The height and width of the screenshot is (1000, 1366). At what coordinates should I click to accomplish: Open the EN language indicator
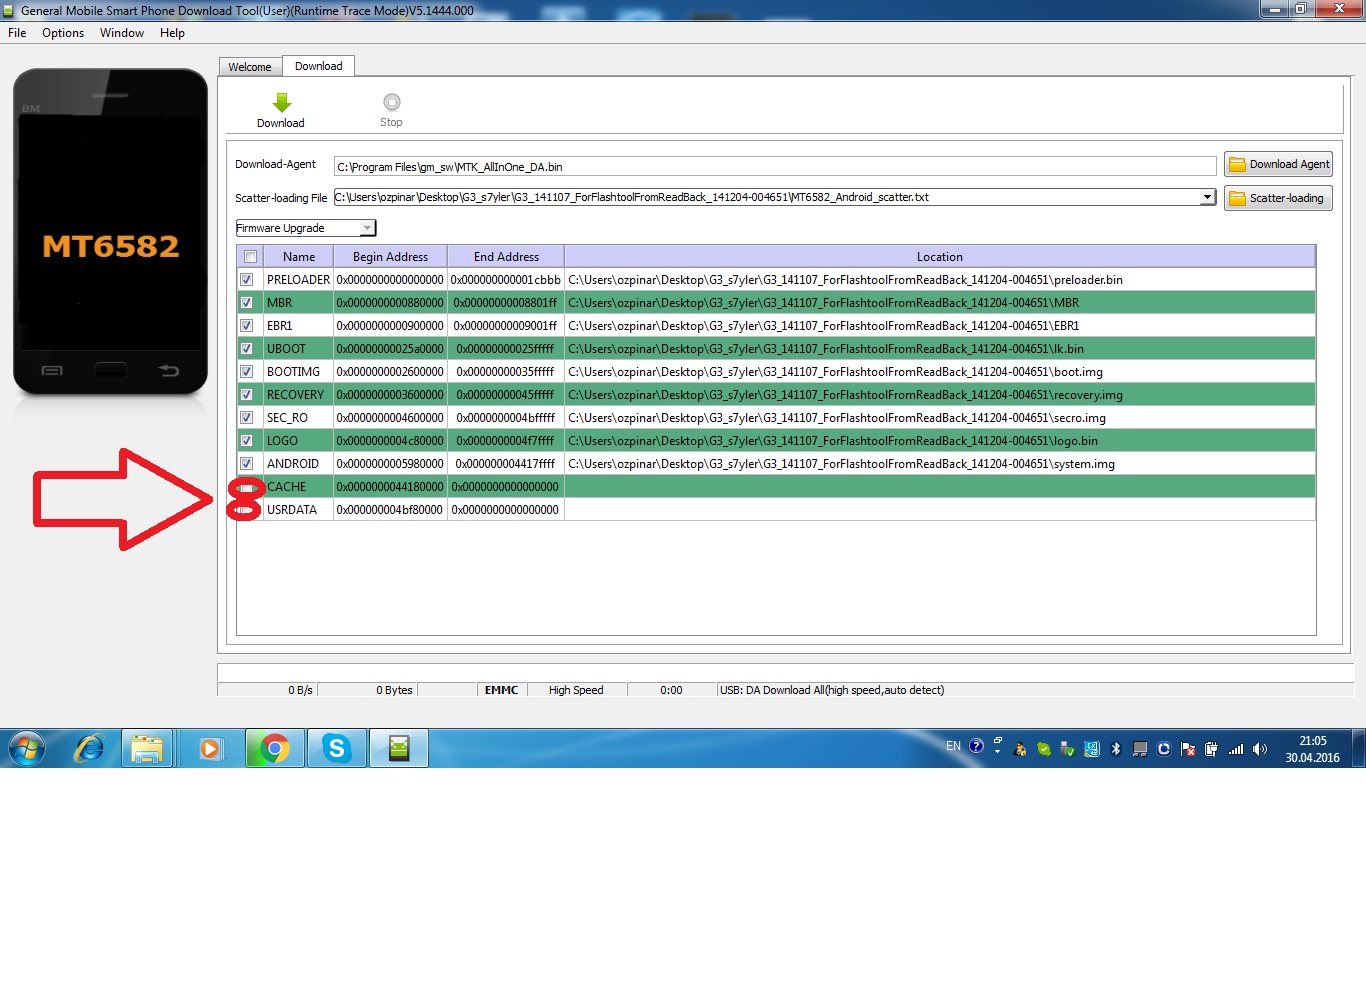953,746
